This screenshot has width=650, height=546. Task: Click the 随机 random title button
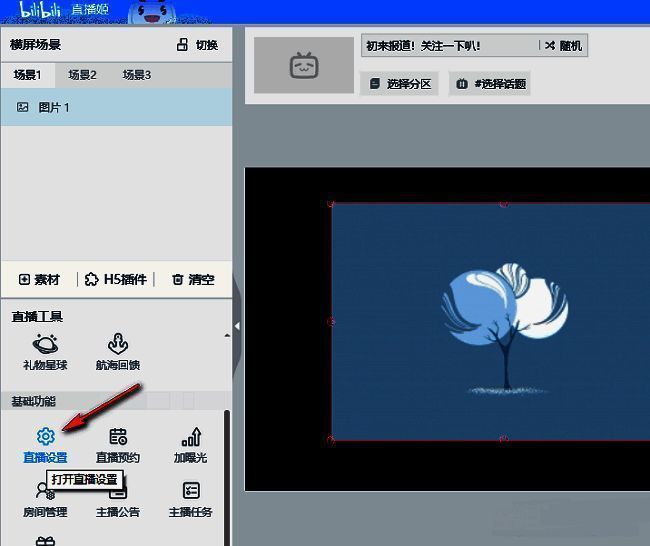[563, 46]
